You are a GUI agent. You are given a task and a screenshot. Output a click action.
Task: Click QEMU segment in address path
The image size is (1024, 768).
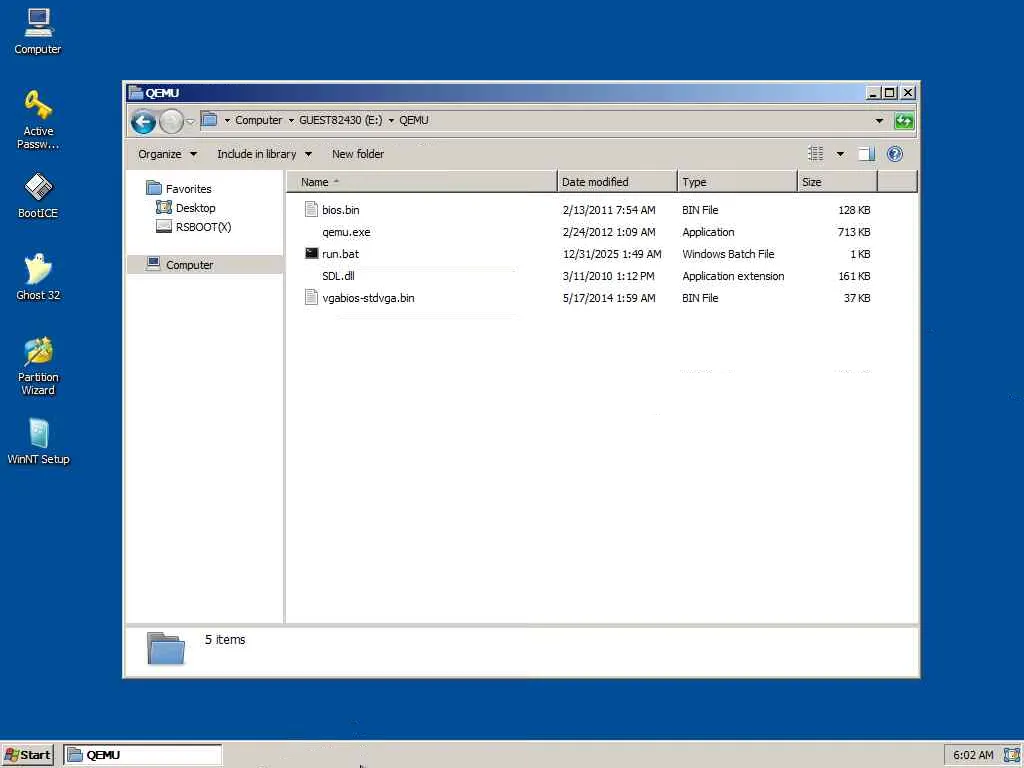tap(414, 120)
